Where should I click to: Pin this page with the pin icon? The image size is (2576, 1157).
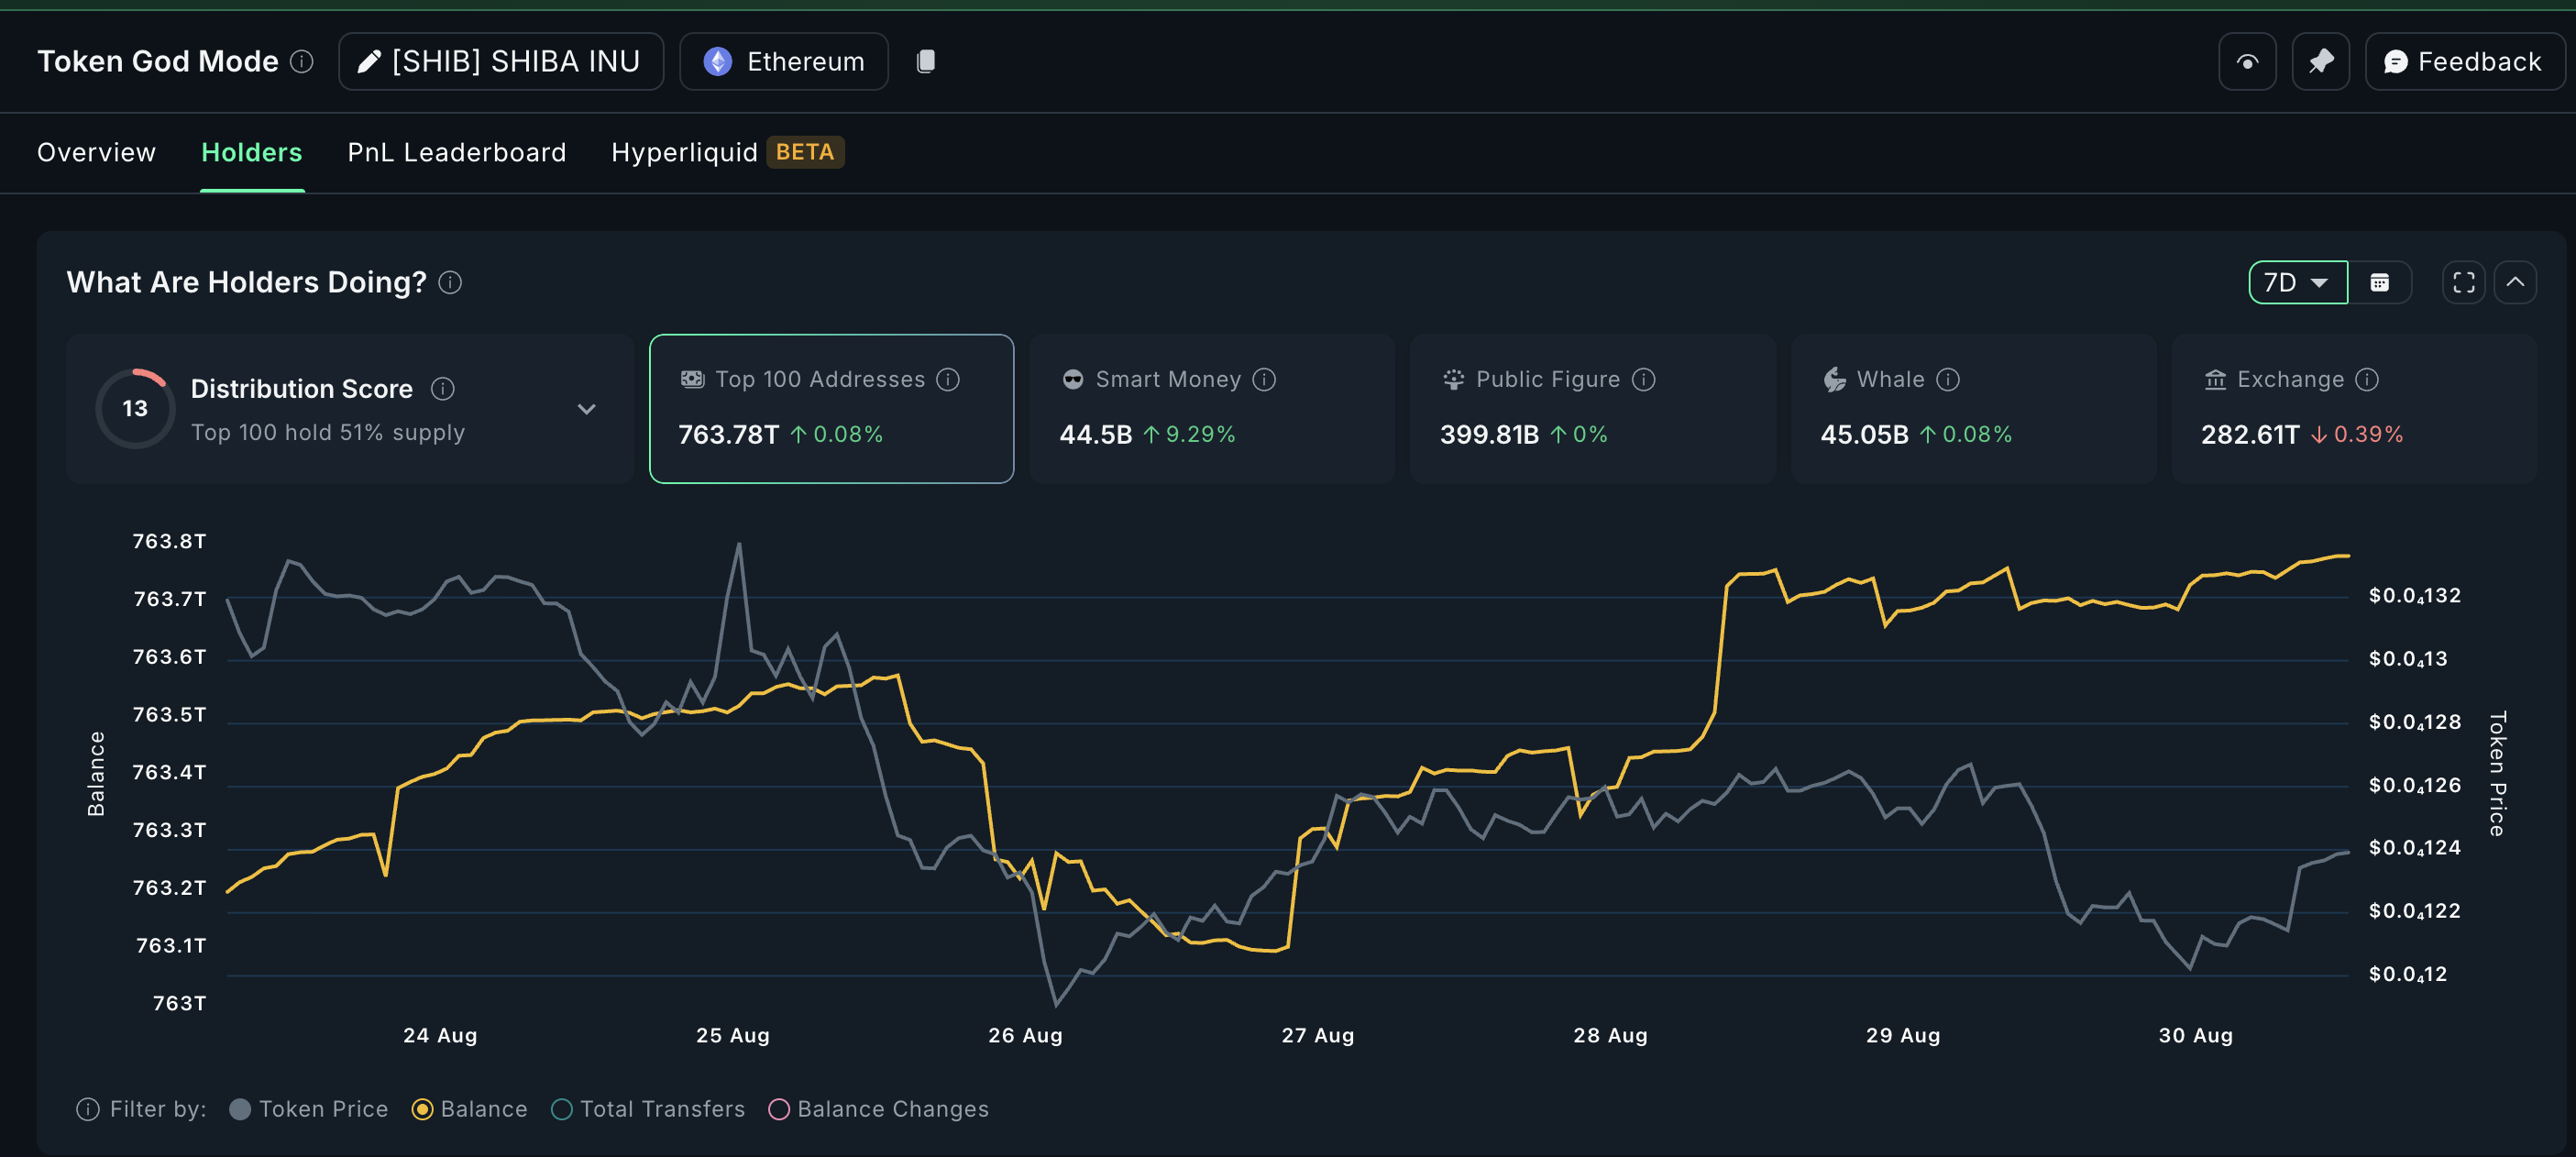click(x=2320, y=61)
